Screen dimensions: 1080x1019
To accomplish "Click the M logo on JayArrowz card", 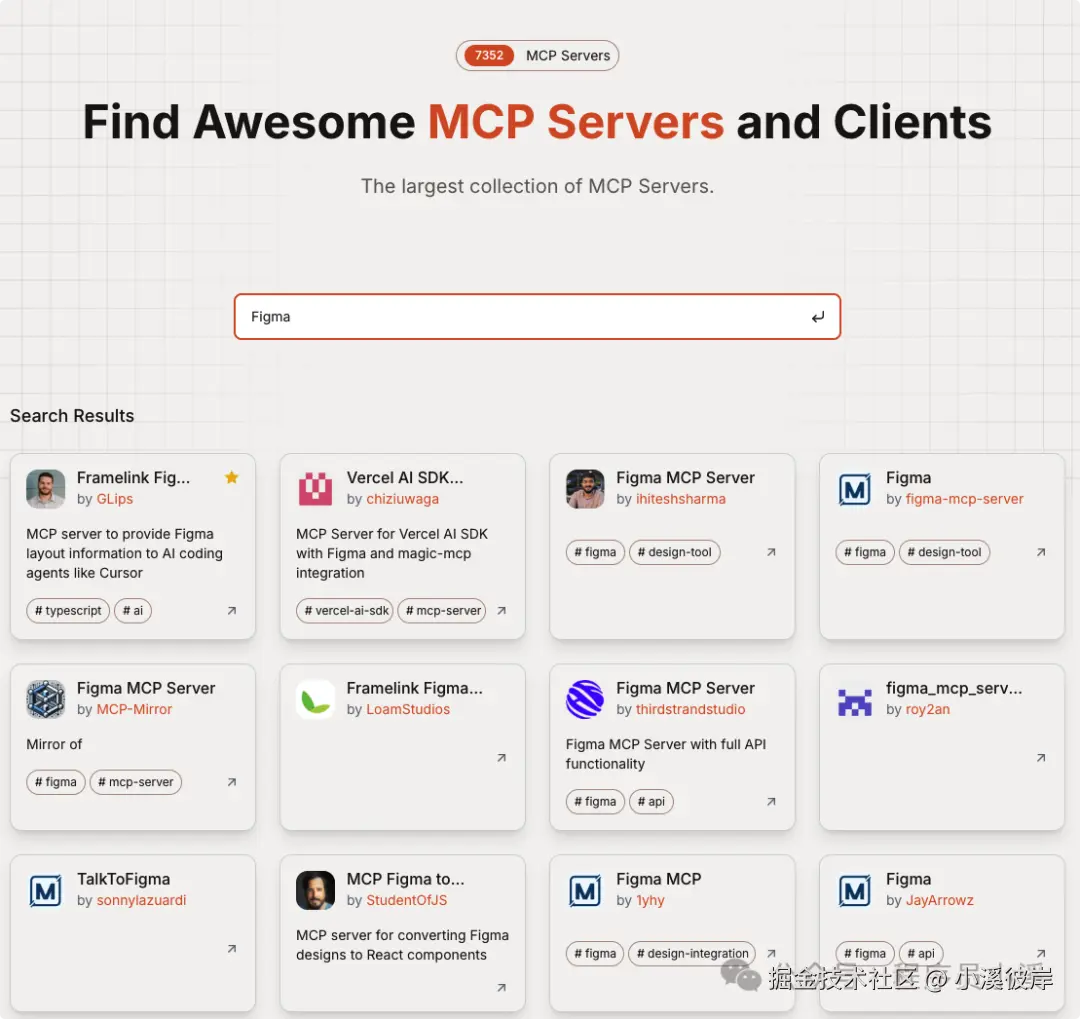I will pyautogui.click(x=855, y=891).
